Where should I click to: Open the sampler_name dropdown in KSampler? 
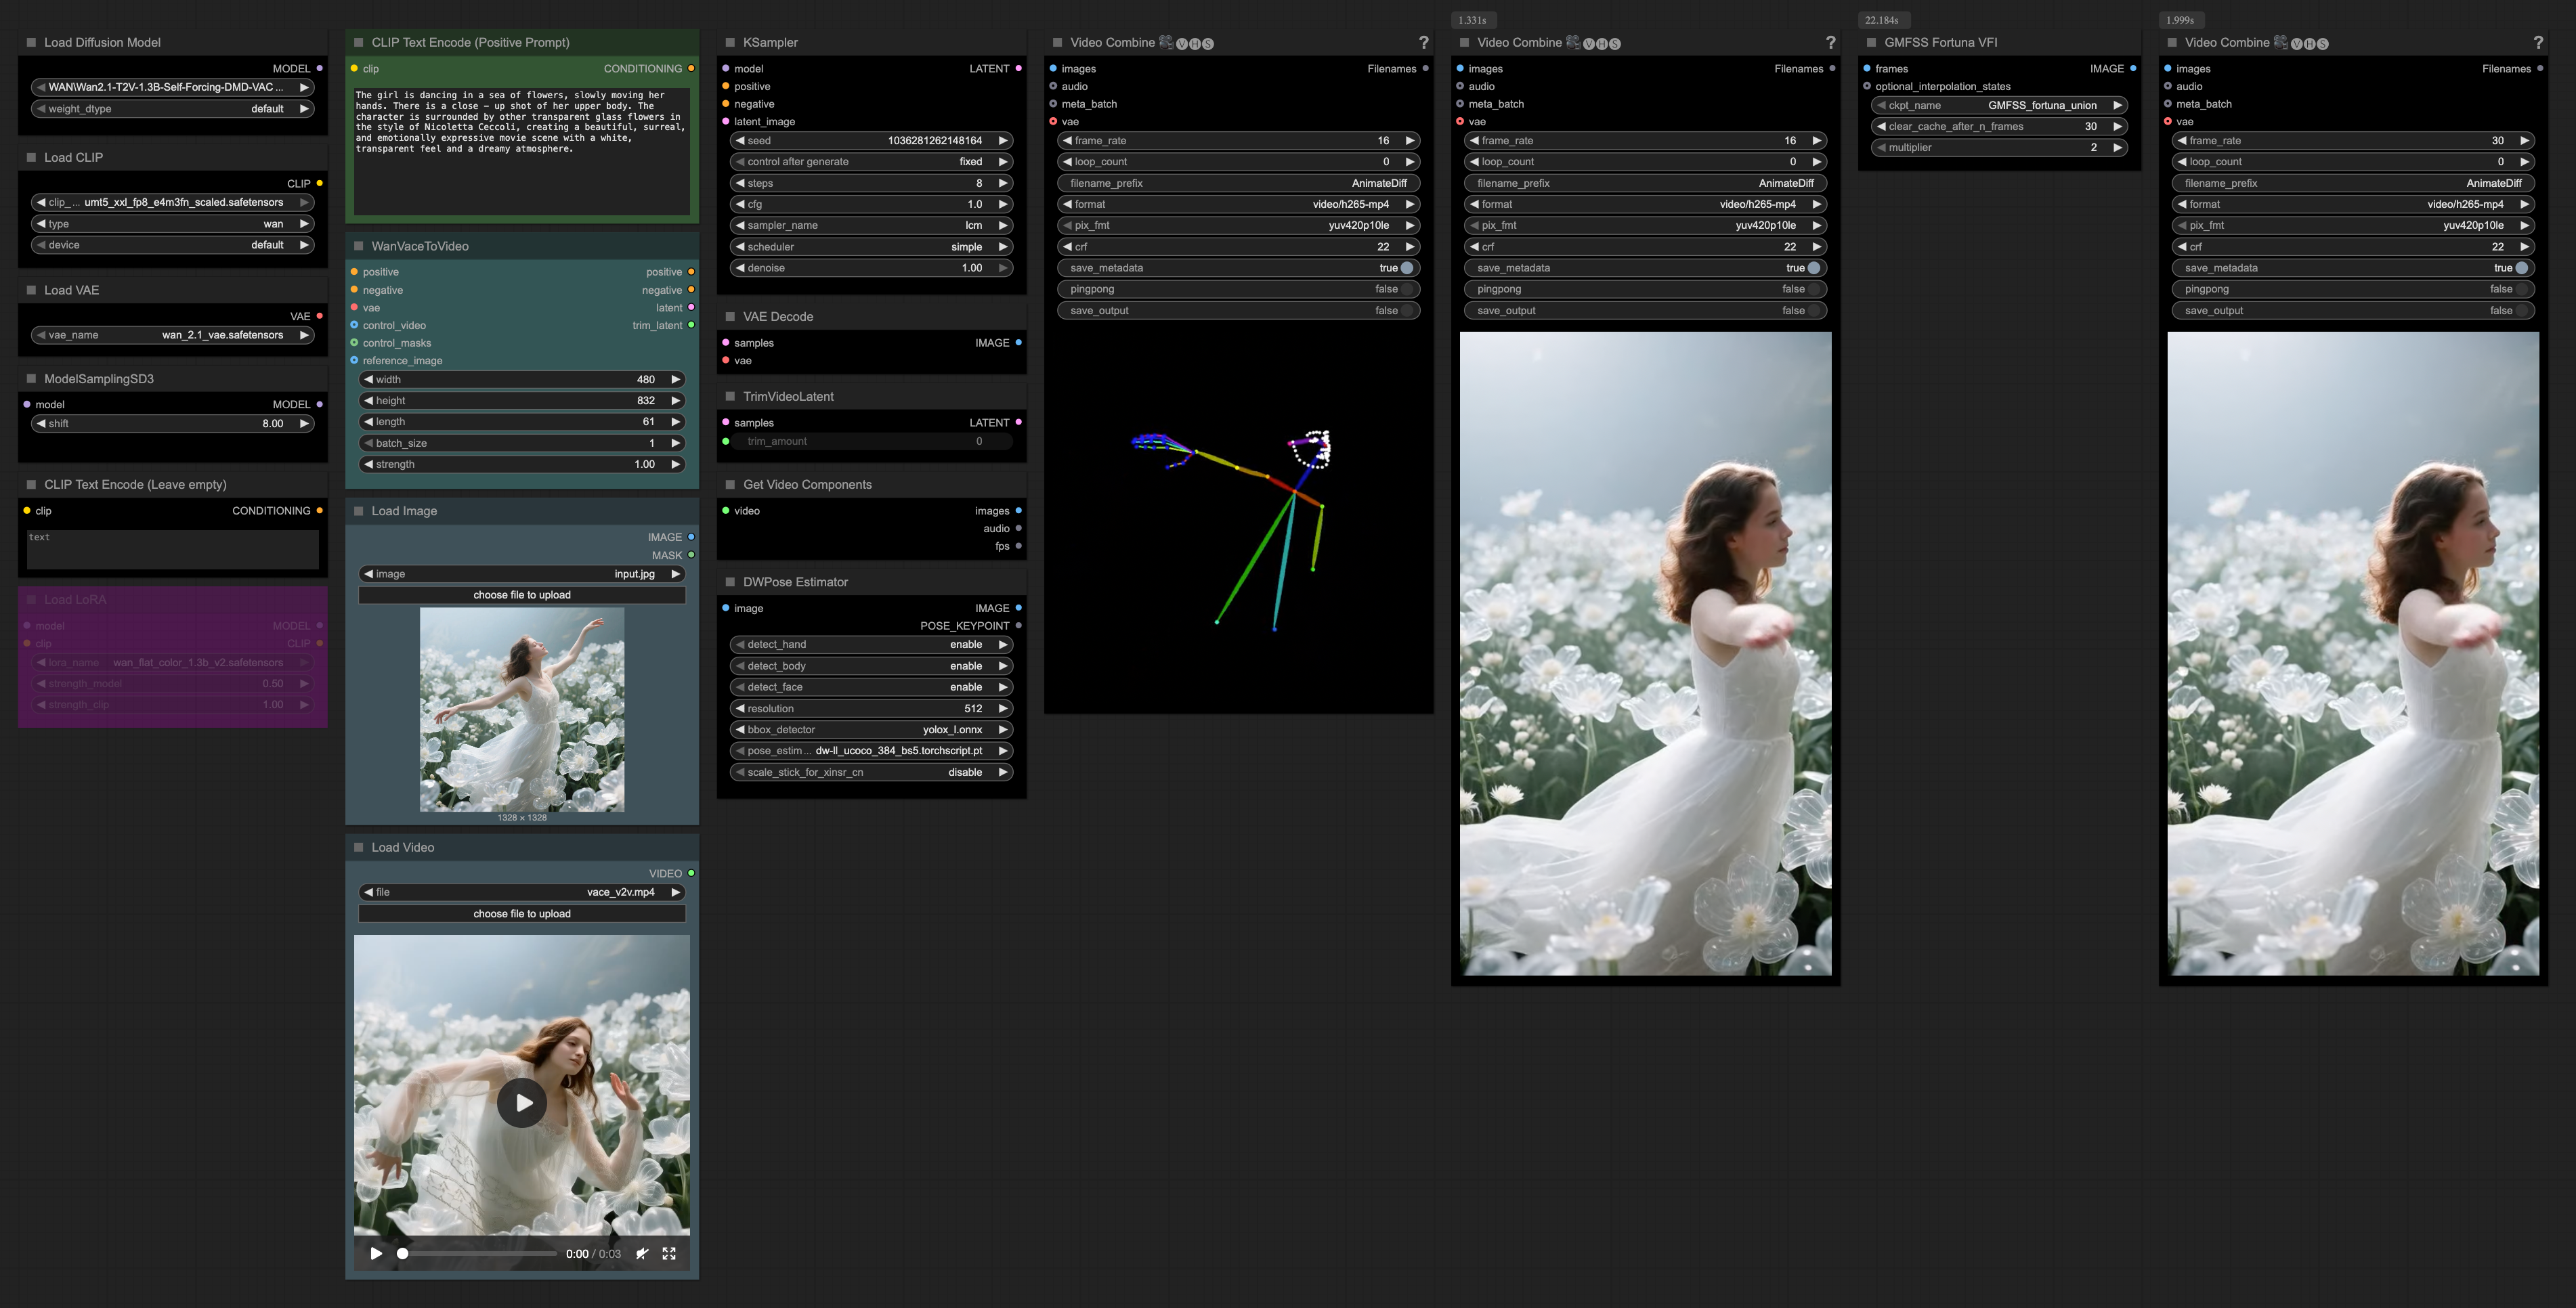pos(870,225)
